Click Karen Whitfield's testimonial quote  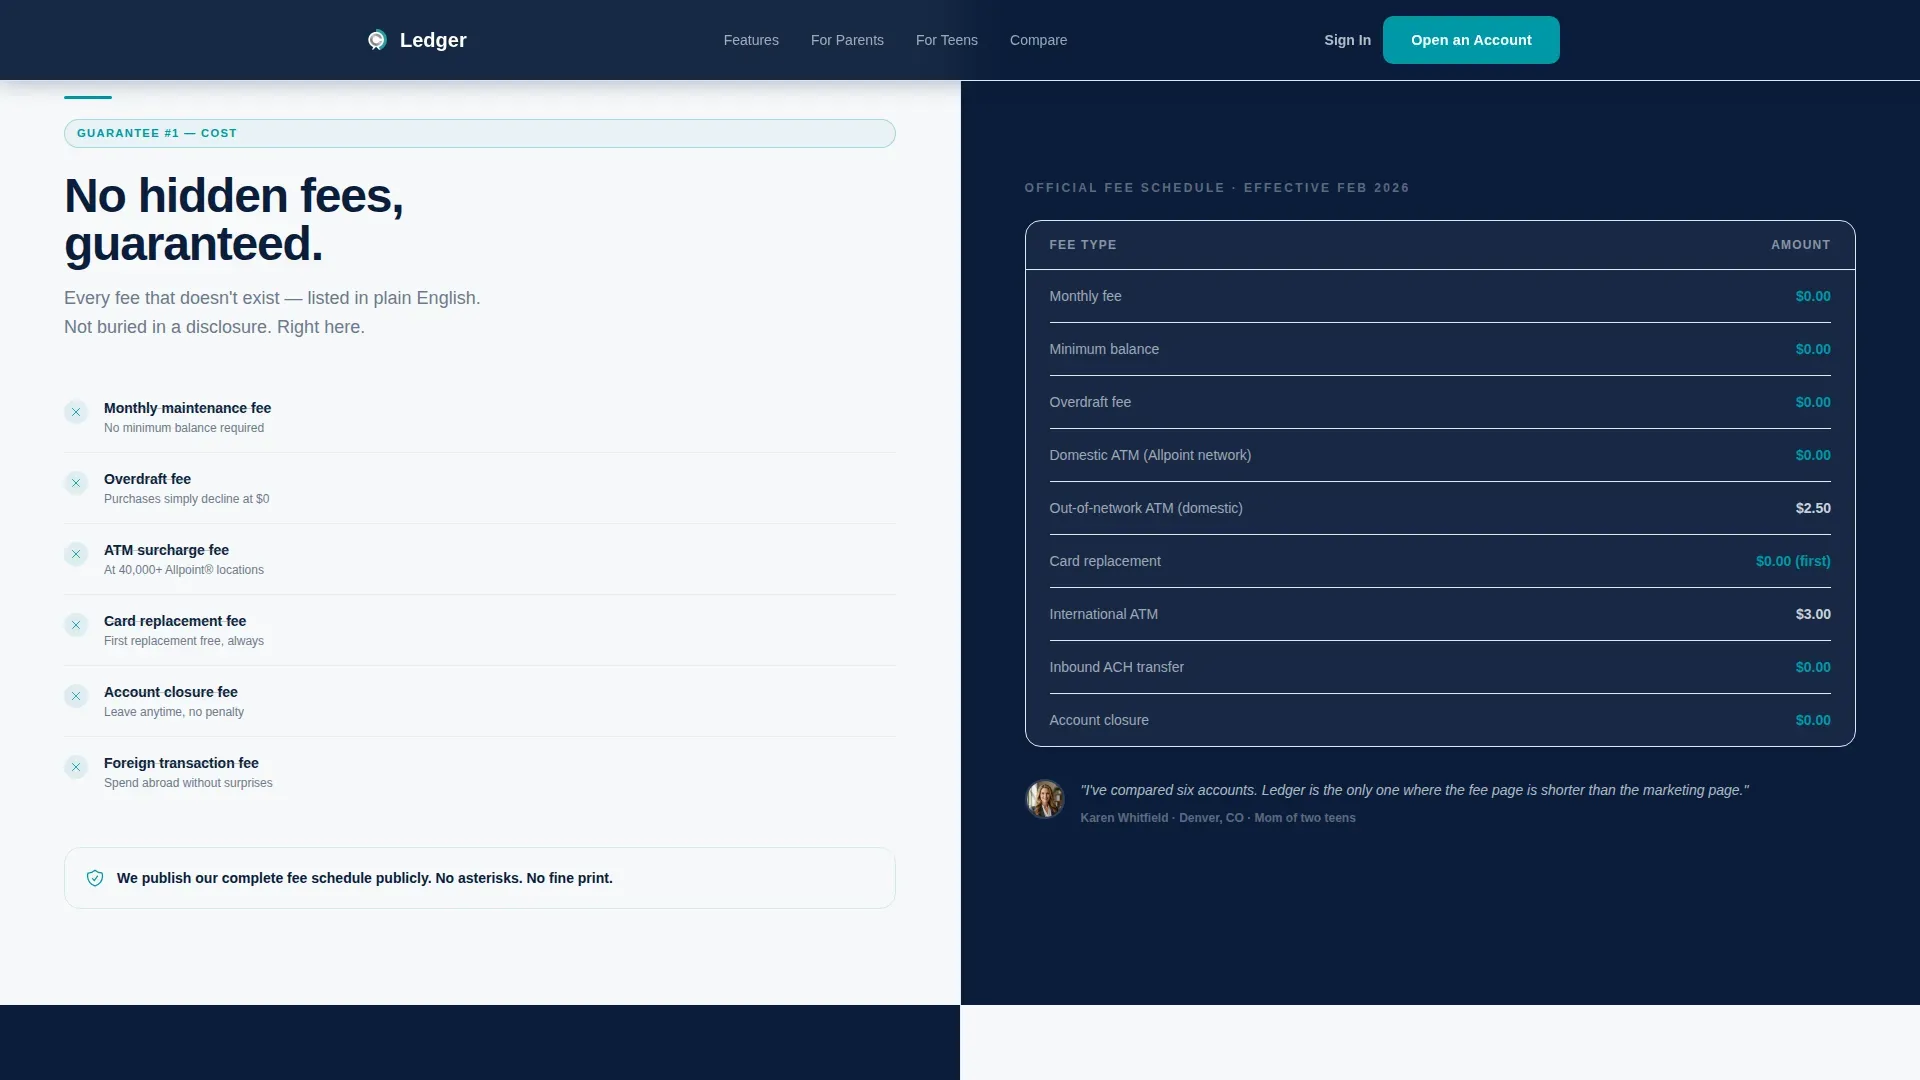1414,790
